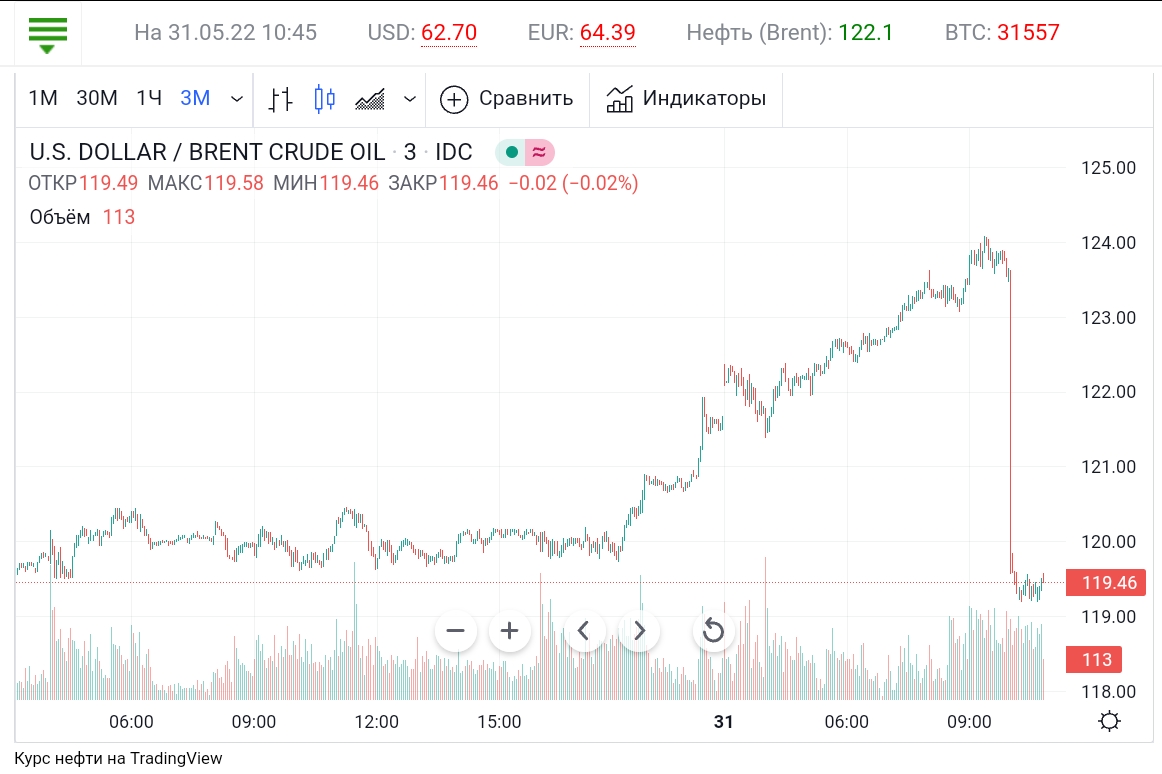Open the green hamburger menu icon
This screenshot has width=1162, height=774.
coord(48,35)
